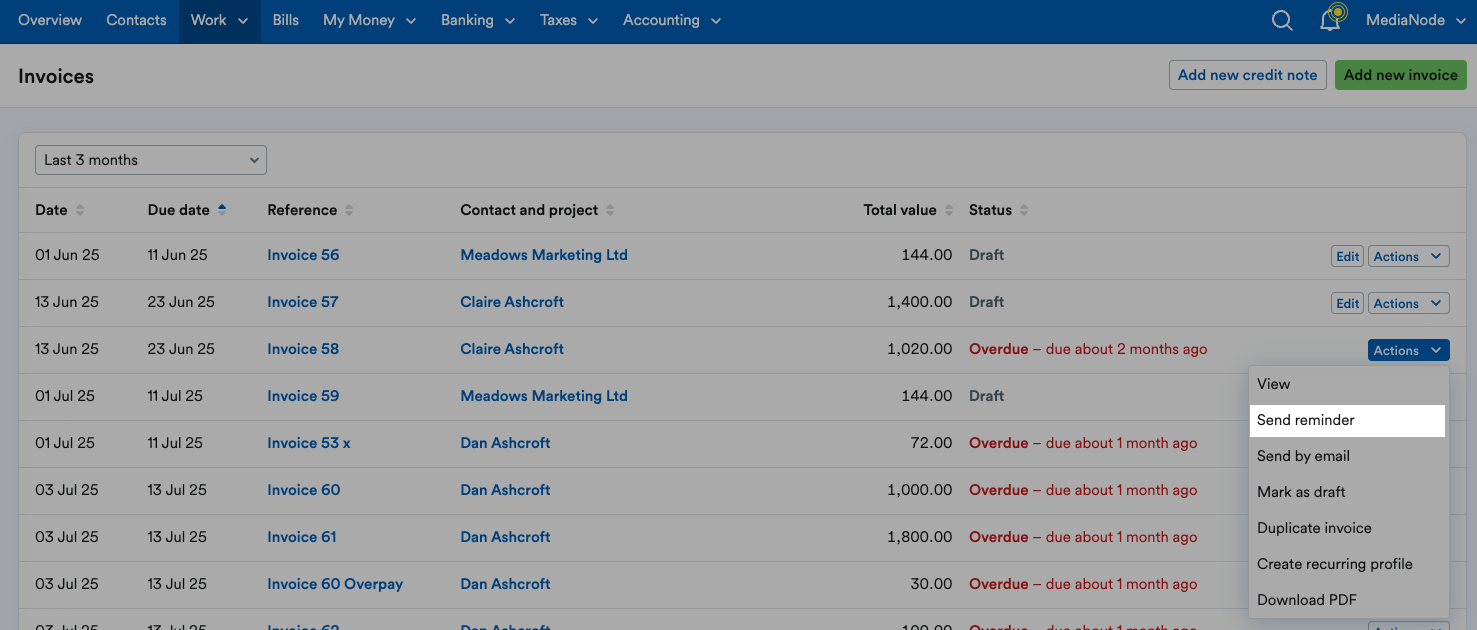Open Actions dropdown for Invoice 57
Image resolution: width=1477 pixels, height=630 pixels.
click(x=1408, y=304)
